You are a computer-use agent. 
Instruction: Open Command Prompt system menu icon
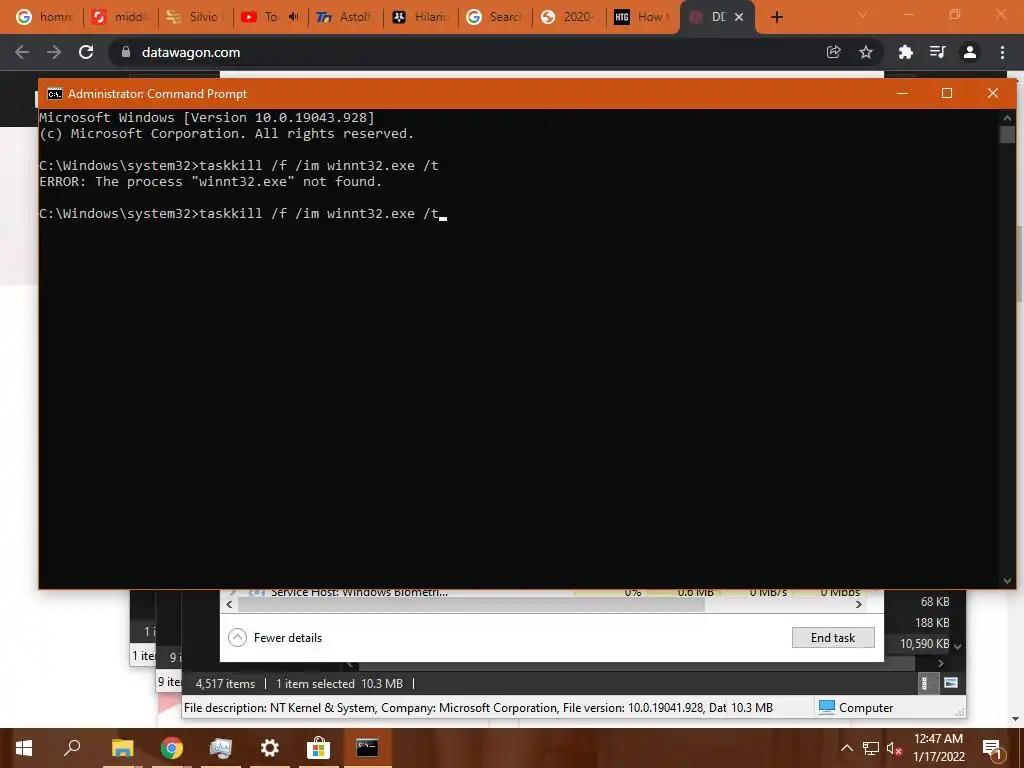coord(55,94)
